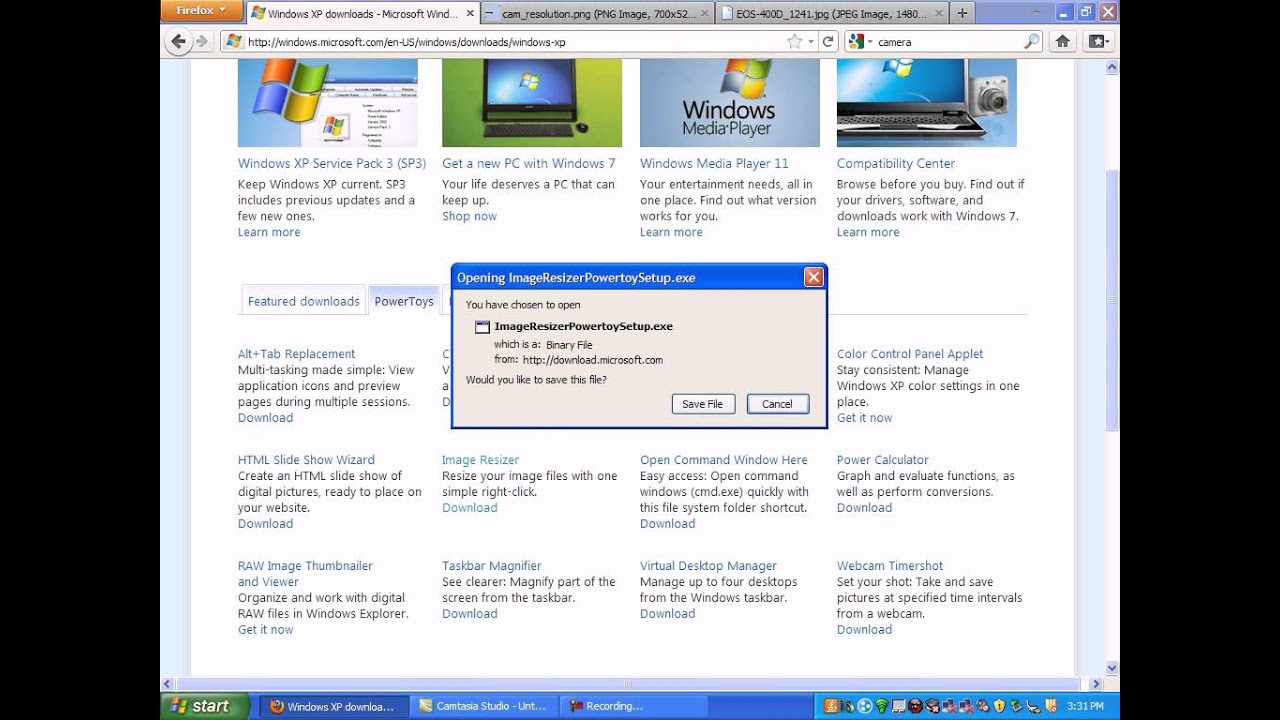Screen dimensions: 1280x720
Task: Open the Firefox menu button
Action: (202, 10)
